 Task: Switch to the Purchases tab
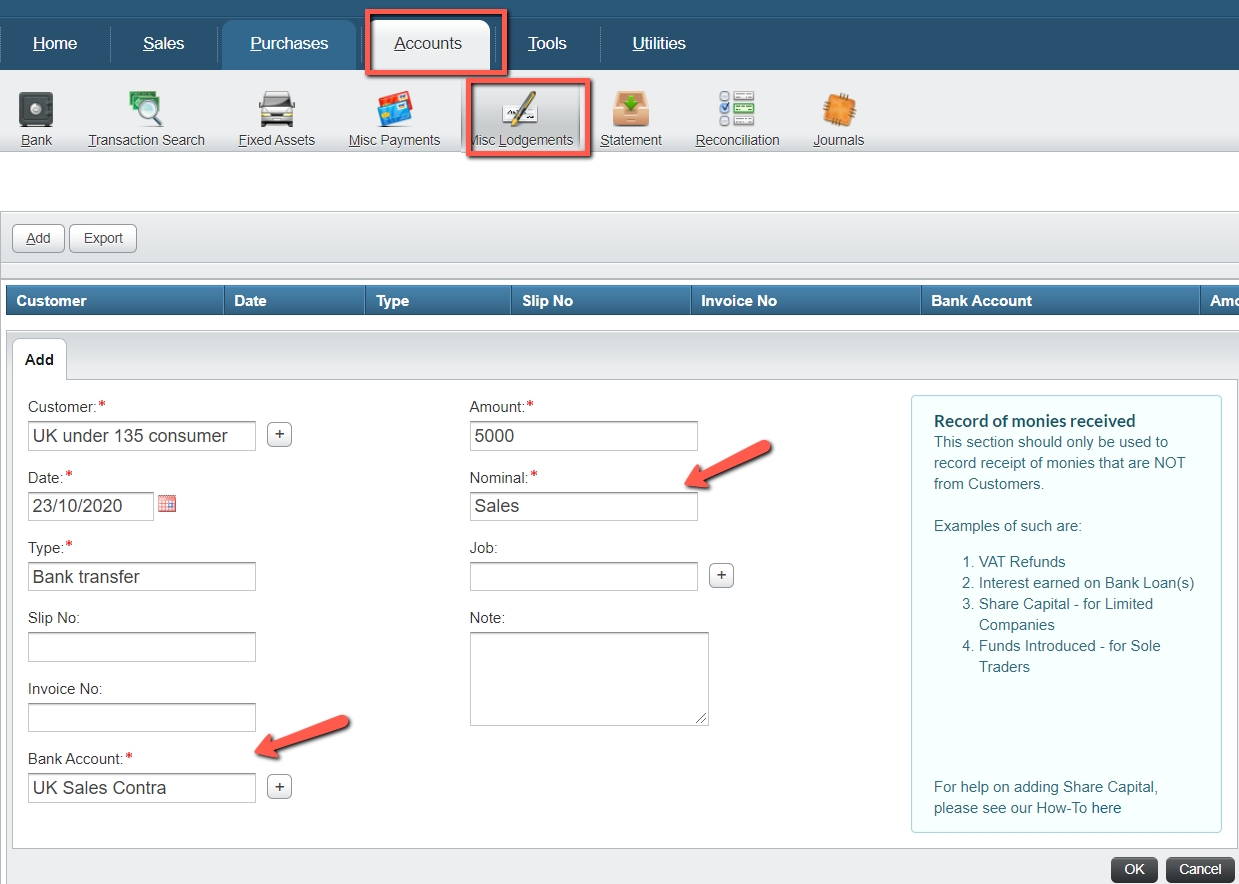coord(289,44)
